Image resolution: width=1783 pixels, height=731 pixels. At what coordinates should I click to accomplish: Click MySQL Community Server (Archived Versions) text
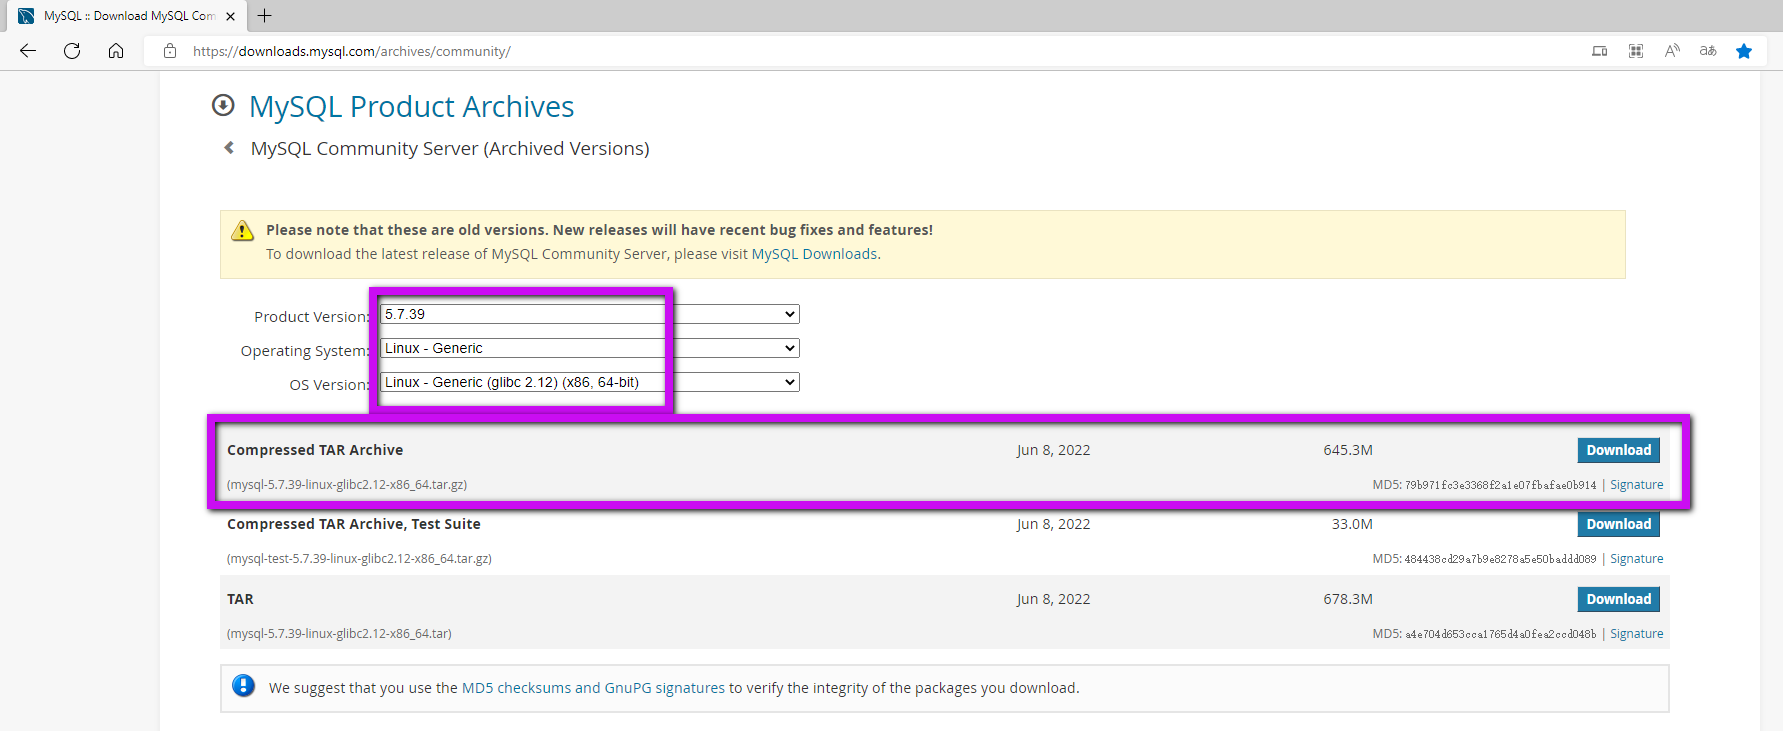tap(450, 149)
